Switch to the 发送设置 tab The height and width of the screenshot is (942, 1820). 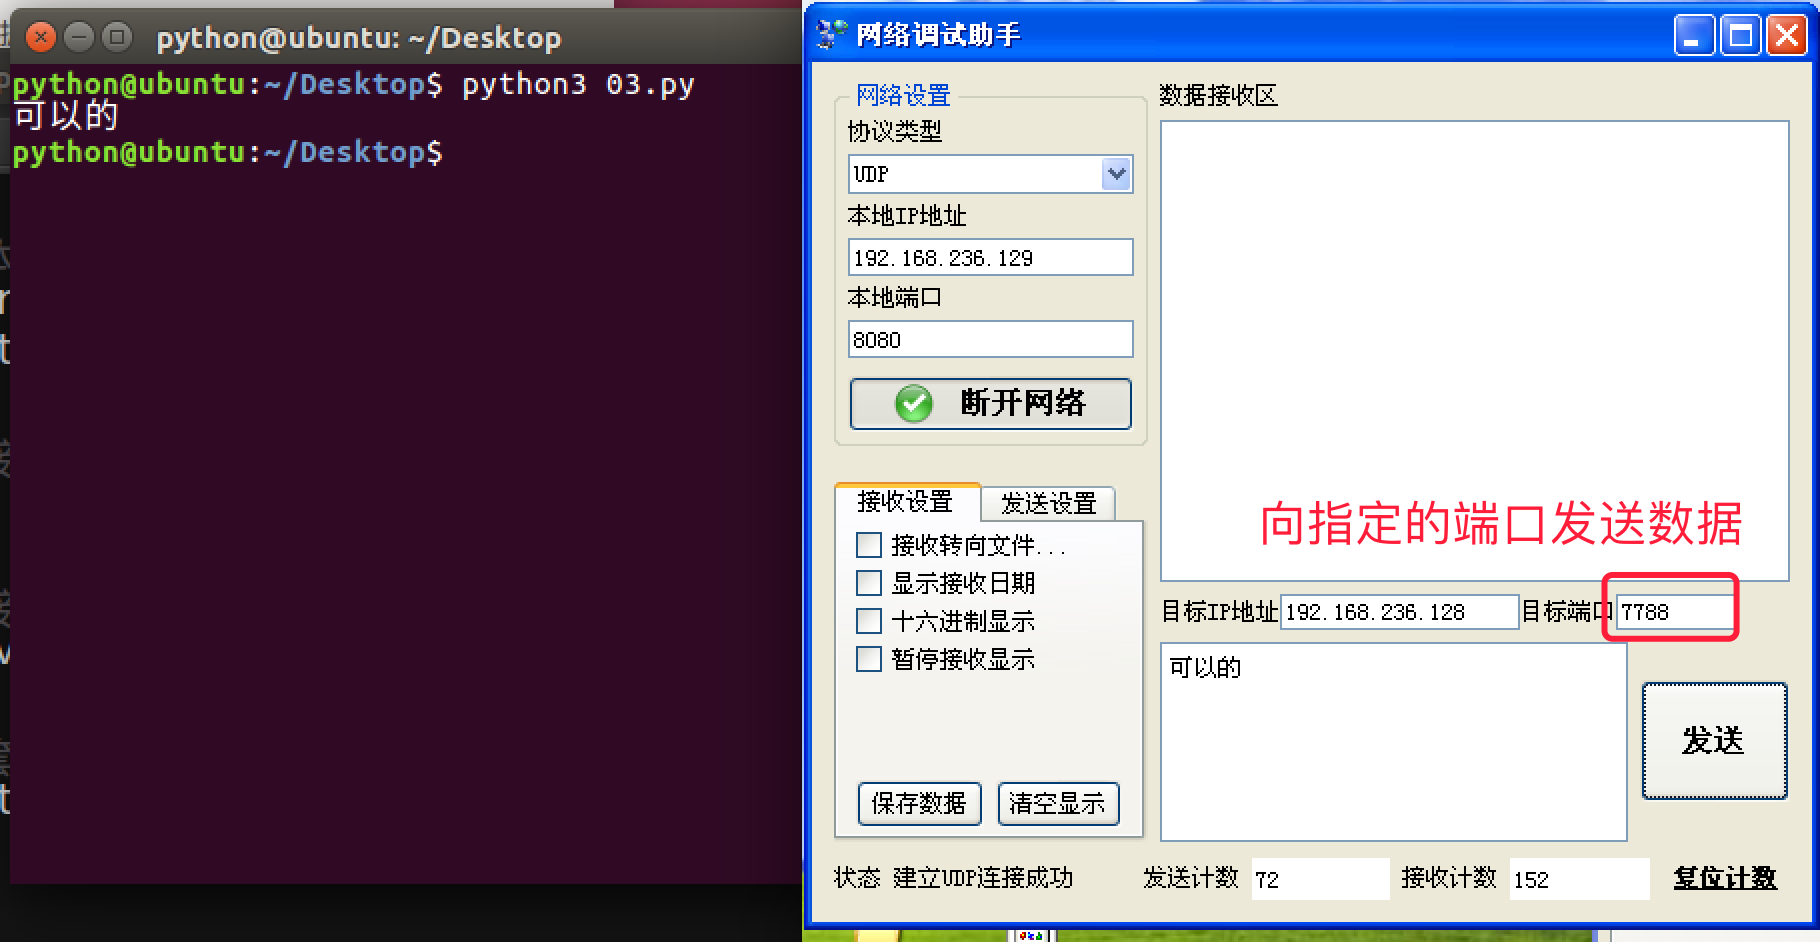pos(1047,504)
